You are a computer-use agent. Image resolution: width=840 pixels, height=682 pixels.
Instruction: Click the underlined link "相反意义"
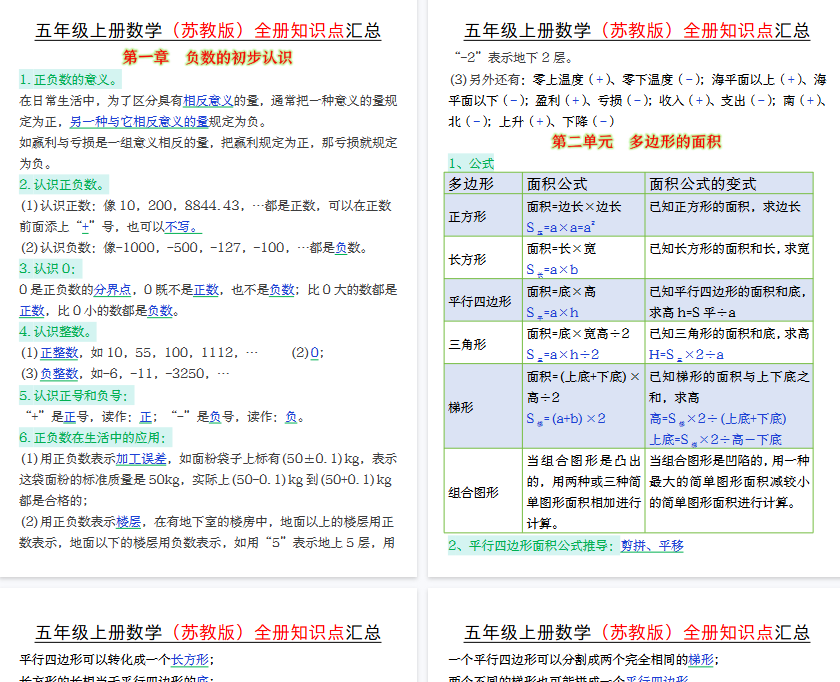[207, 100]
